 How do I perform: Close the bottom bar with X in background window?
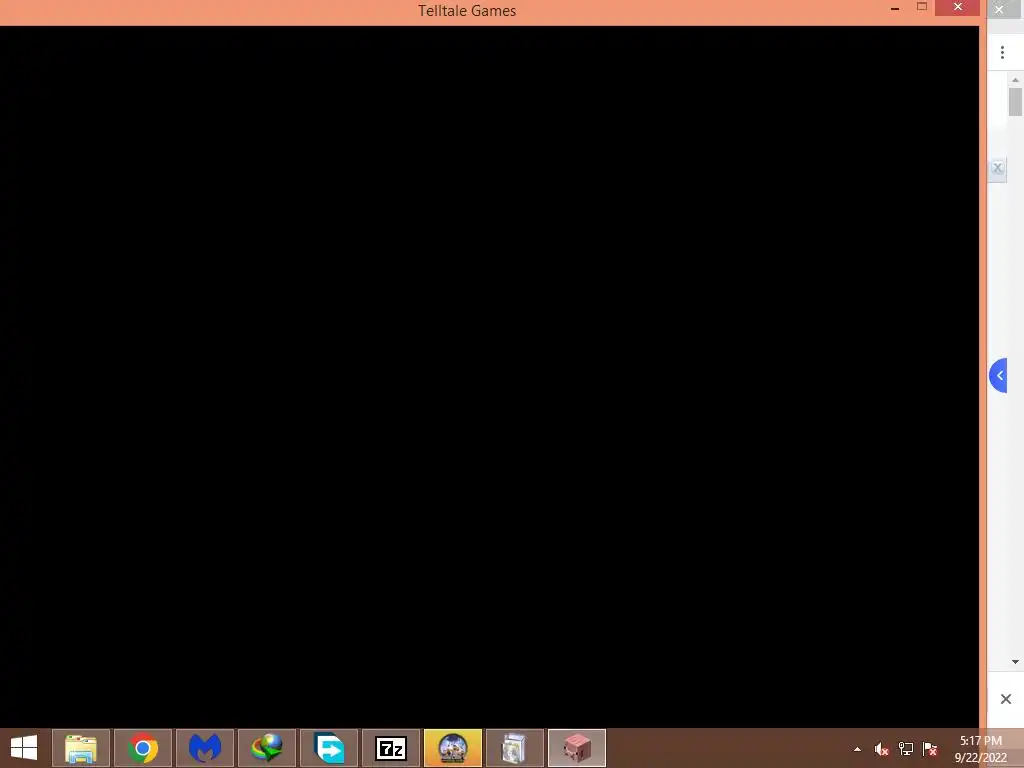pyautogui.click(x=1006, y=699)
